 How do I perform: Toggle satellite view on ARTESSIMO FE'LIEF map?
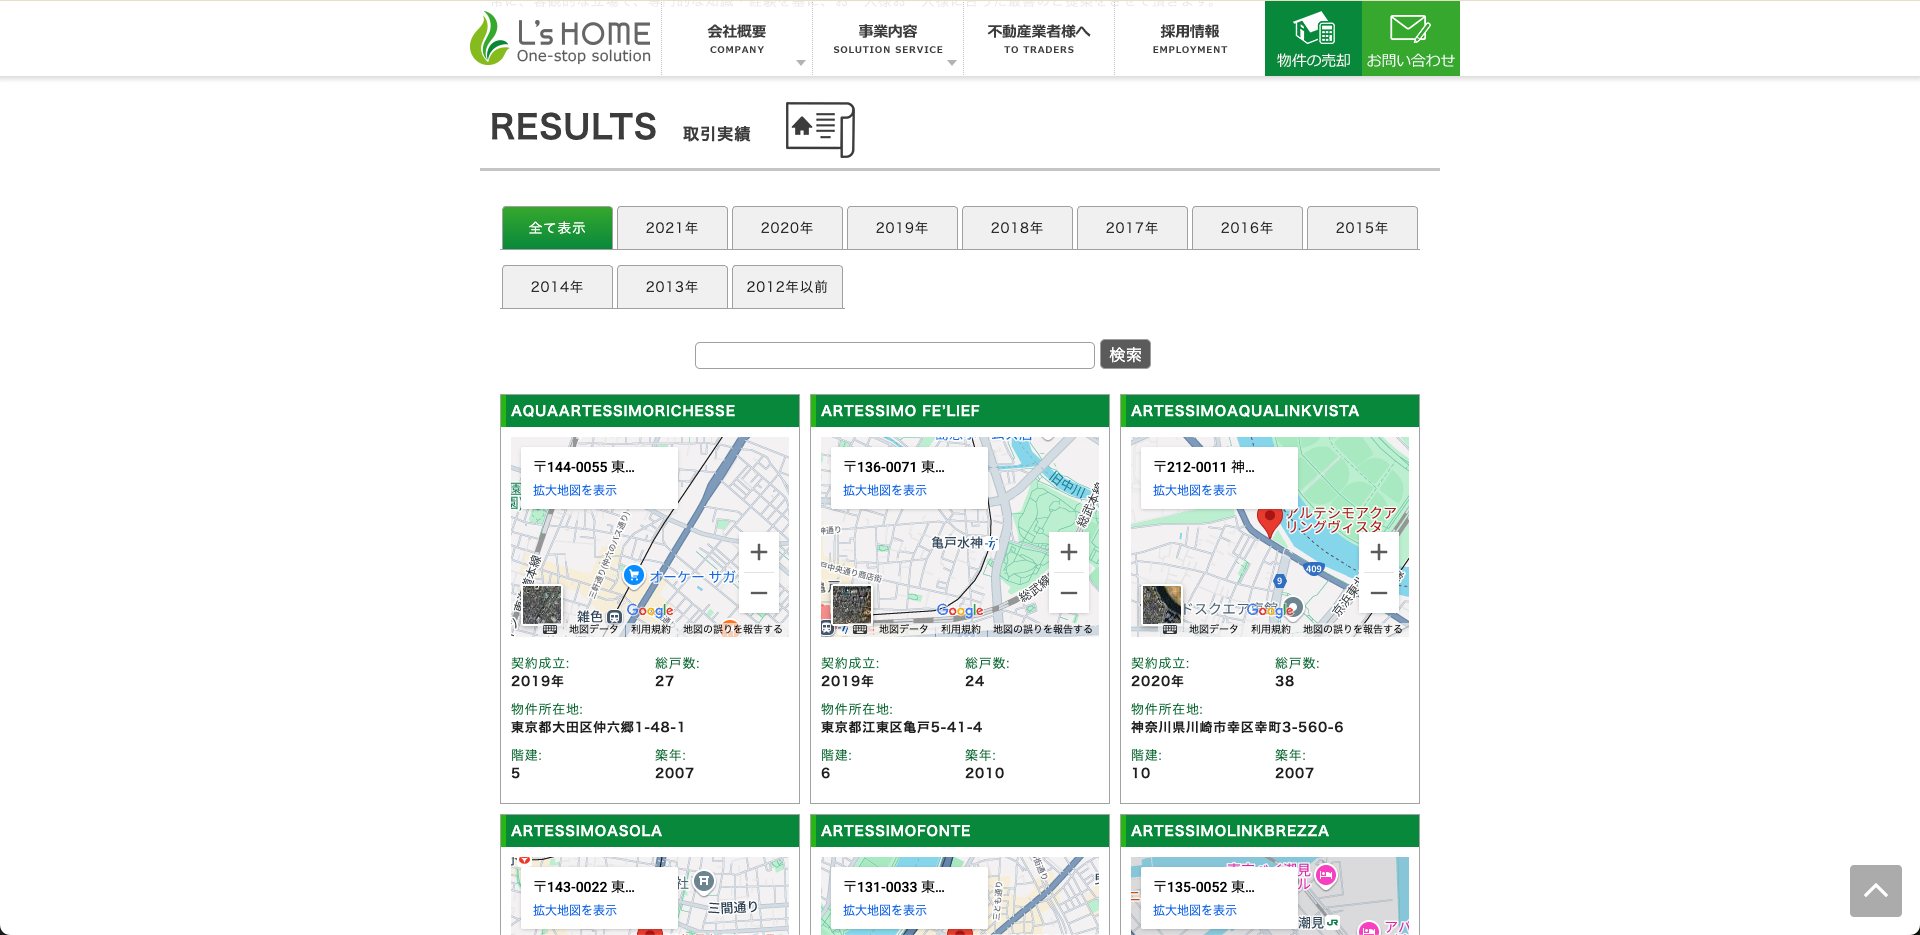[852, 605]
